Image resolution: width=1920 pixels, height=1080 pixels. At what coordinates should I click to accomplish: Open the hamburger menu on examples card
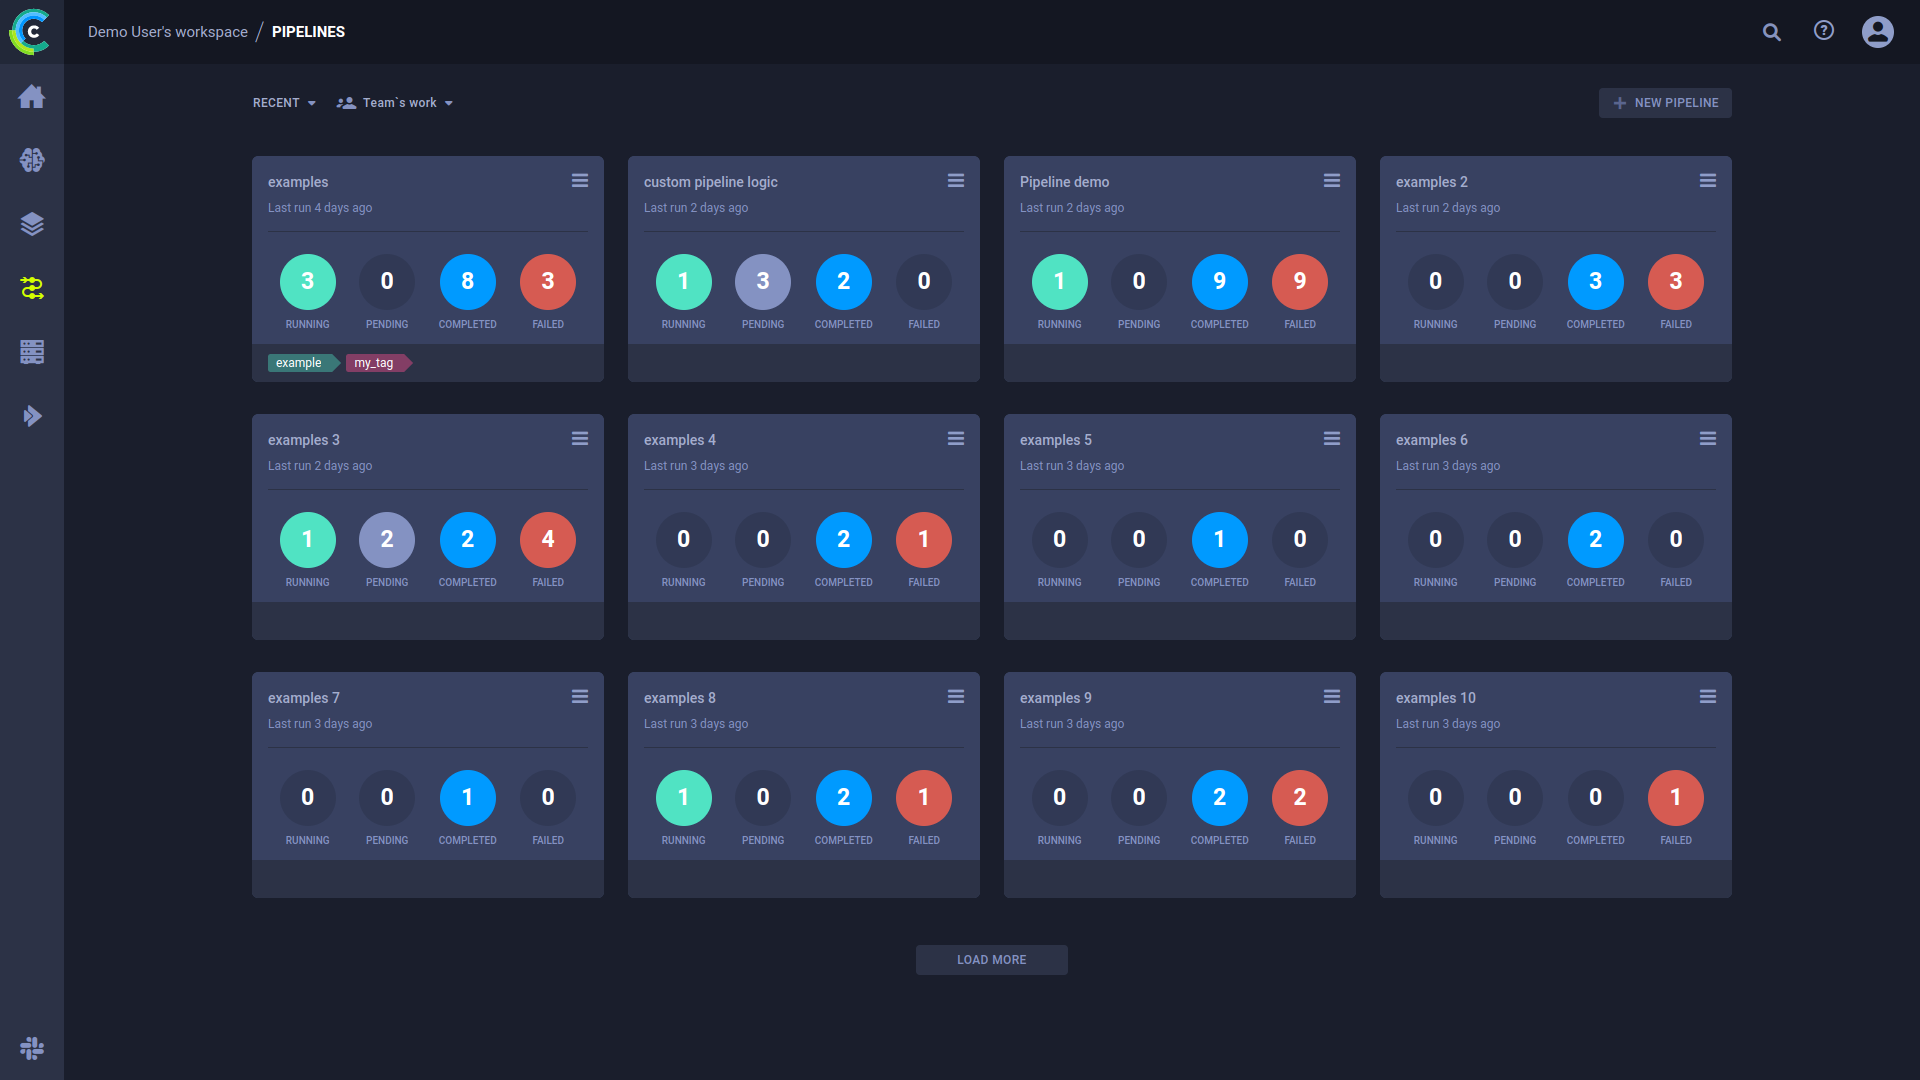tap(580, 180)
